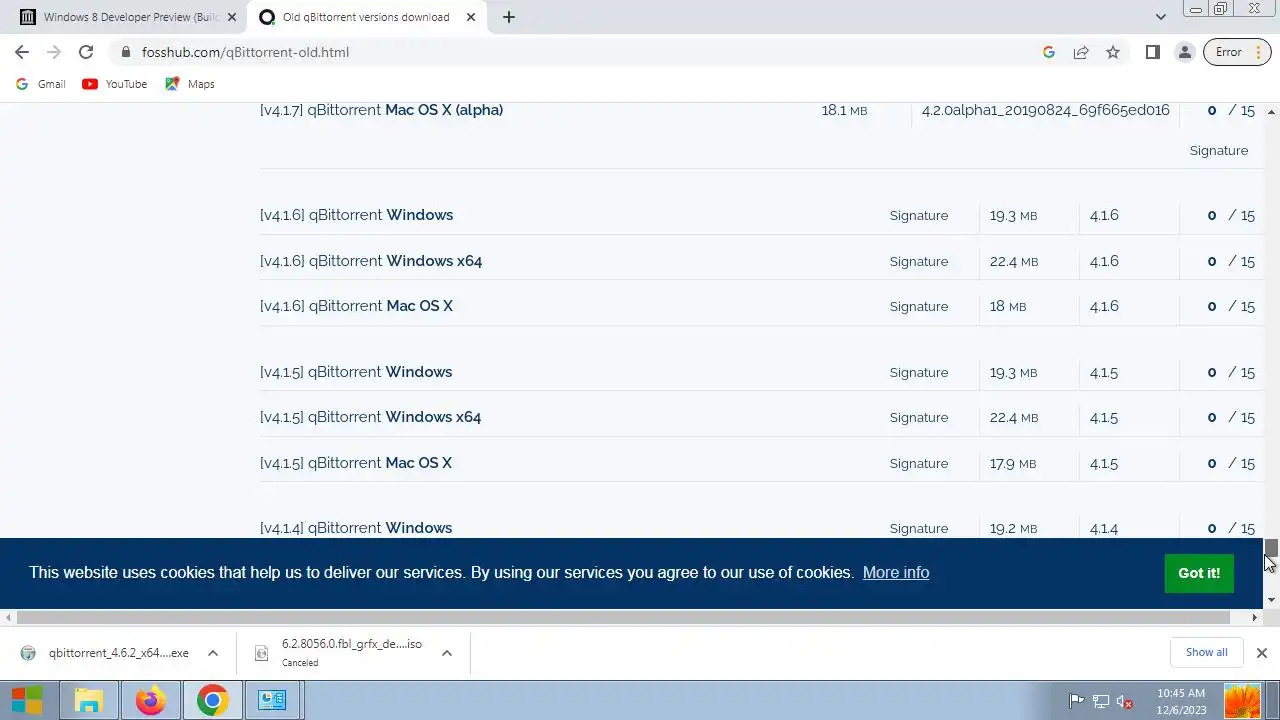Click the vertical scrollbar thumb

1272,546
